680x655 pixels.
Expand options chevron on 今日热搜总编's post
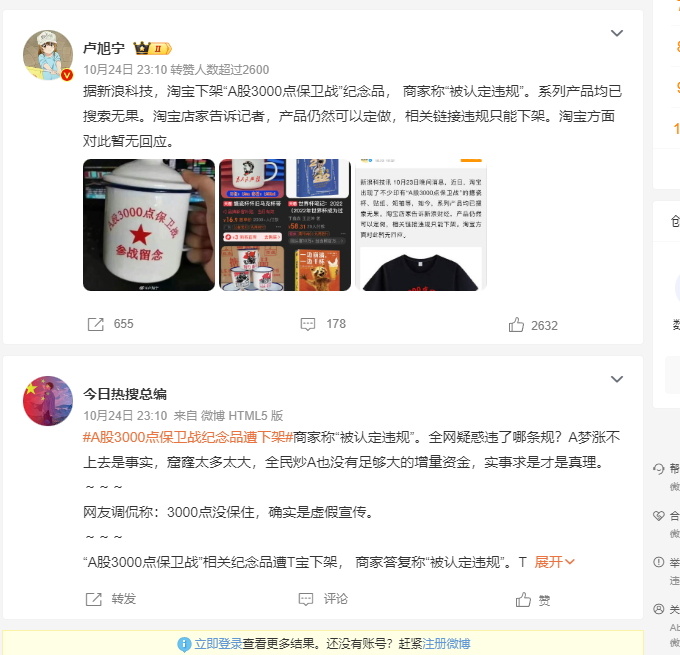pyautogui.click(x=617, y=379)
